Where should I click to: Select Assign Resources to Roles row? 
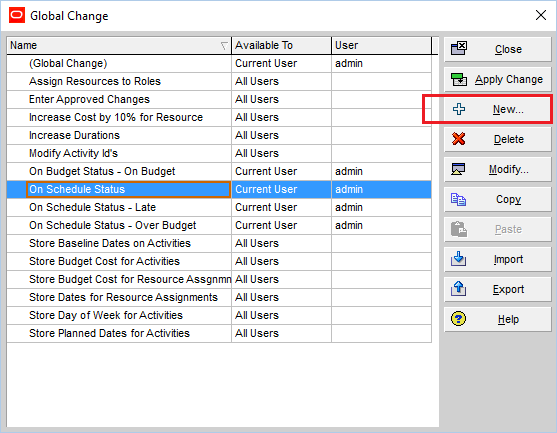tap(219, 81)
